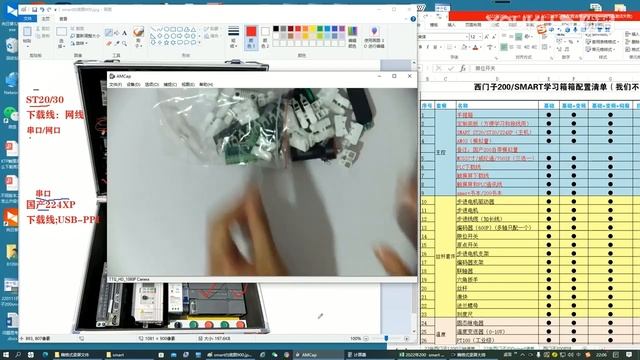This screenshot has width=640, height=360.
Task: Open the Help menu in AMCap
Action: click(x=206, y=84)
